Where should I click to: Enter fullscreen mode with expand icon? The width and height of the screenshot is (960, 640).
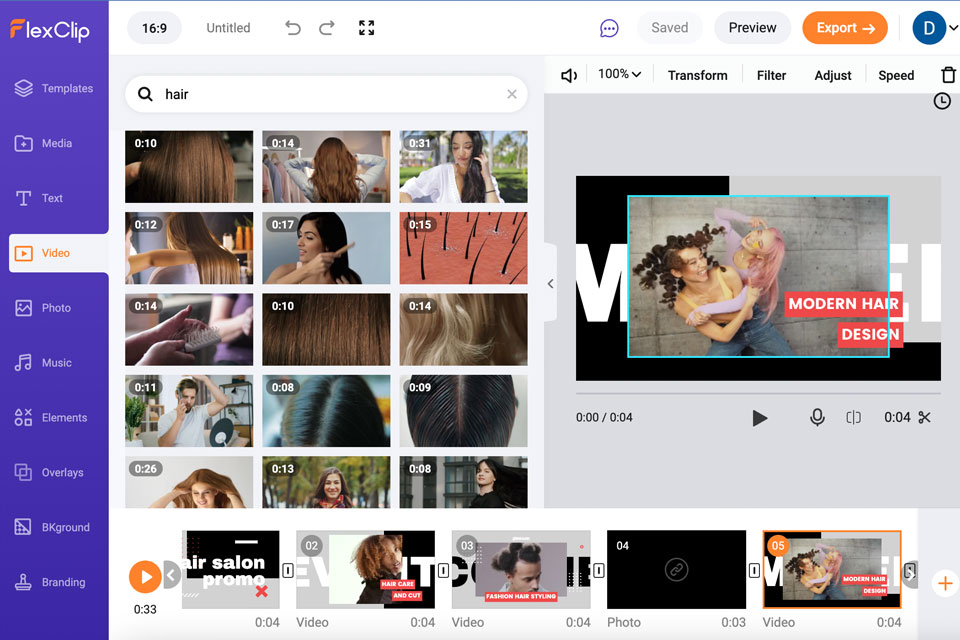click(366, 28)
